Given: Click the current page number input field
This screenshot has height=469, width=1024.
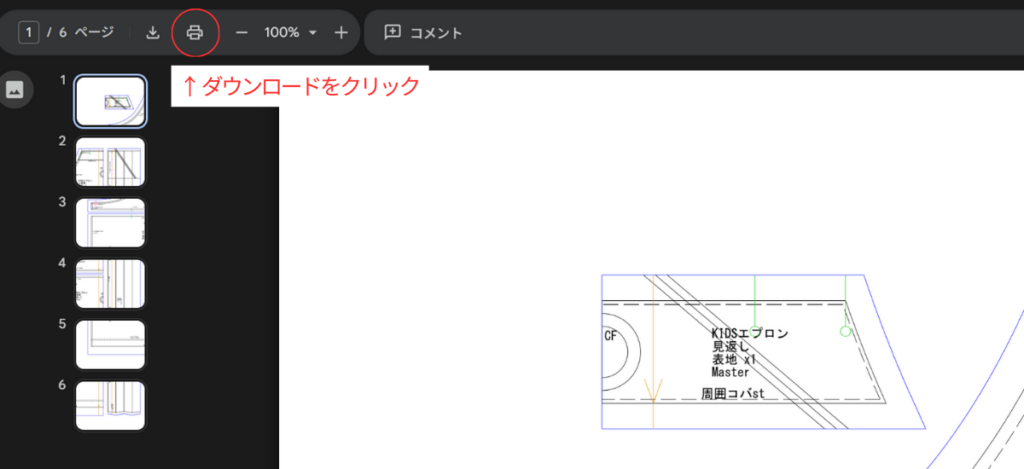Looking at the screenshot, I should (x=29, y=33).
